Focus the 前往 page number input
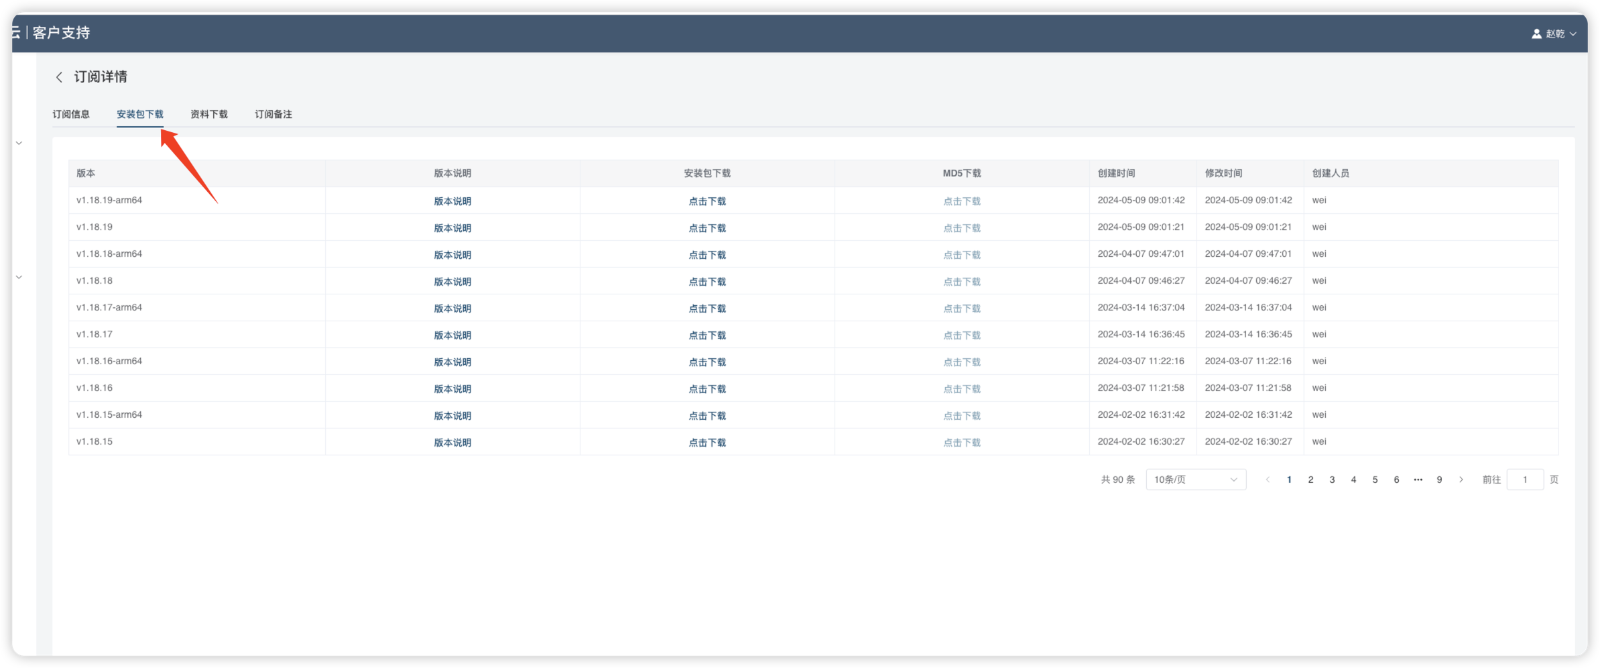 [x=1525, y=480]
